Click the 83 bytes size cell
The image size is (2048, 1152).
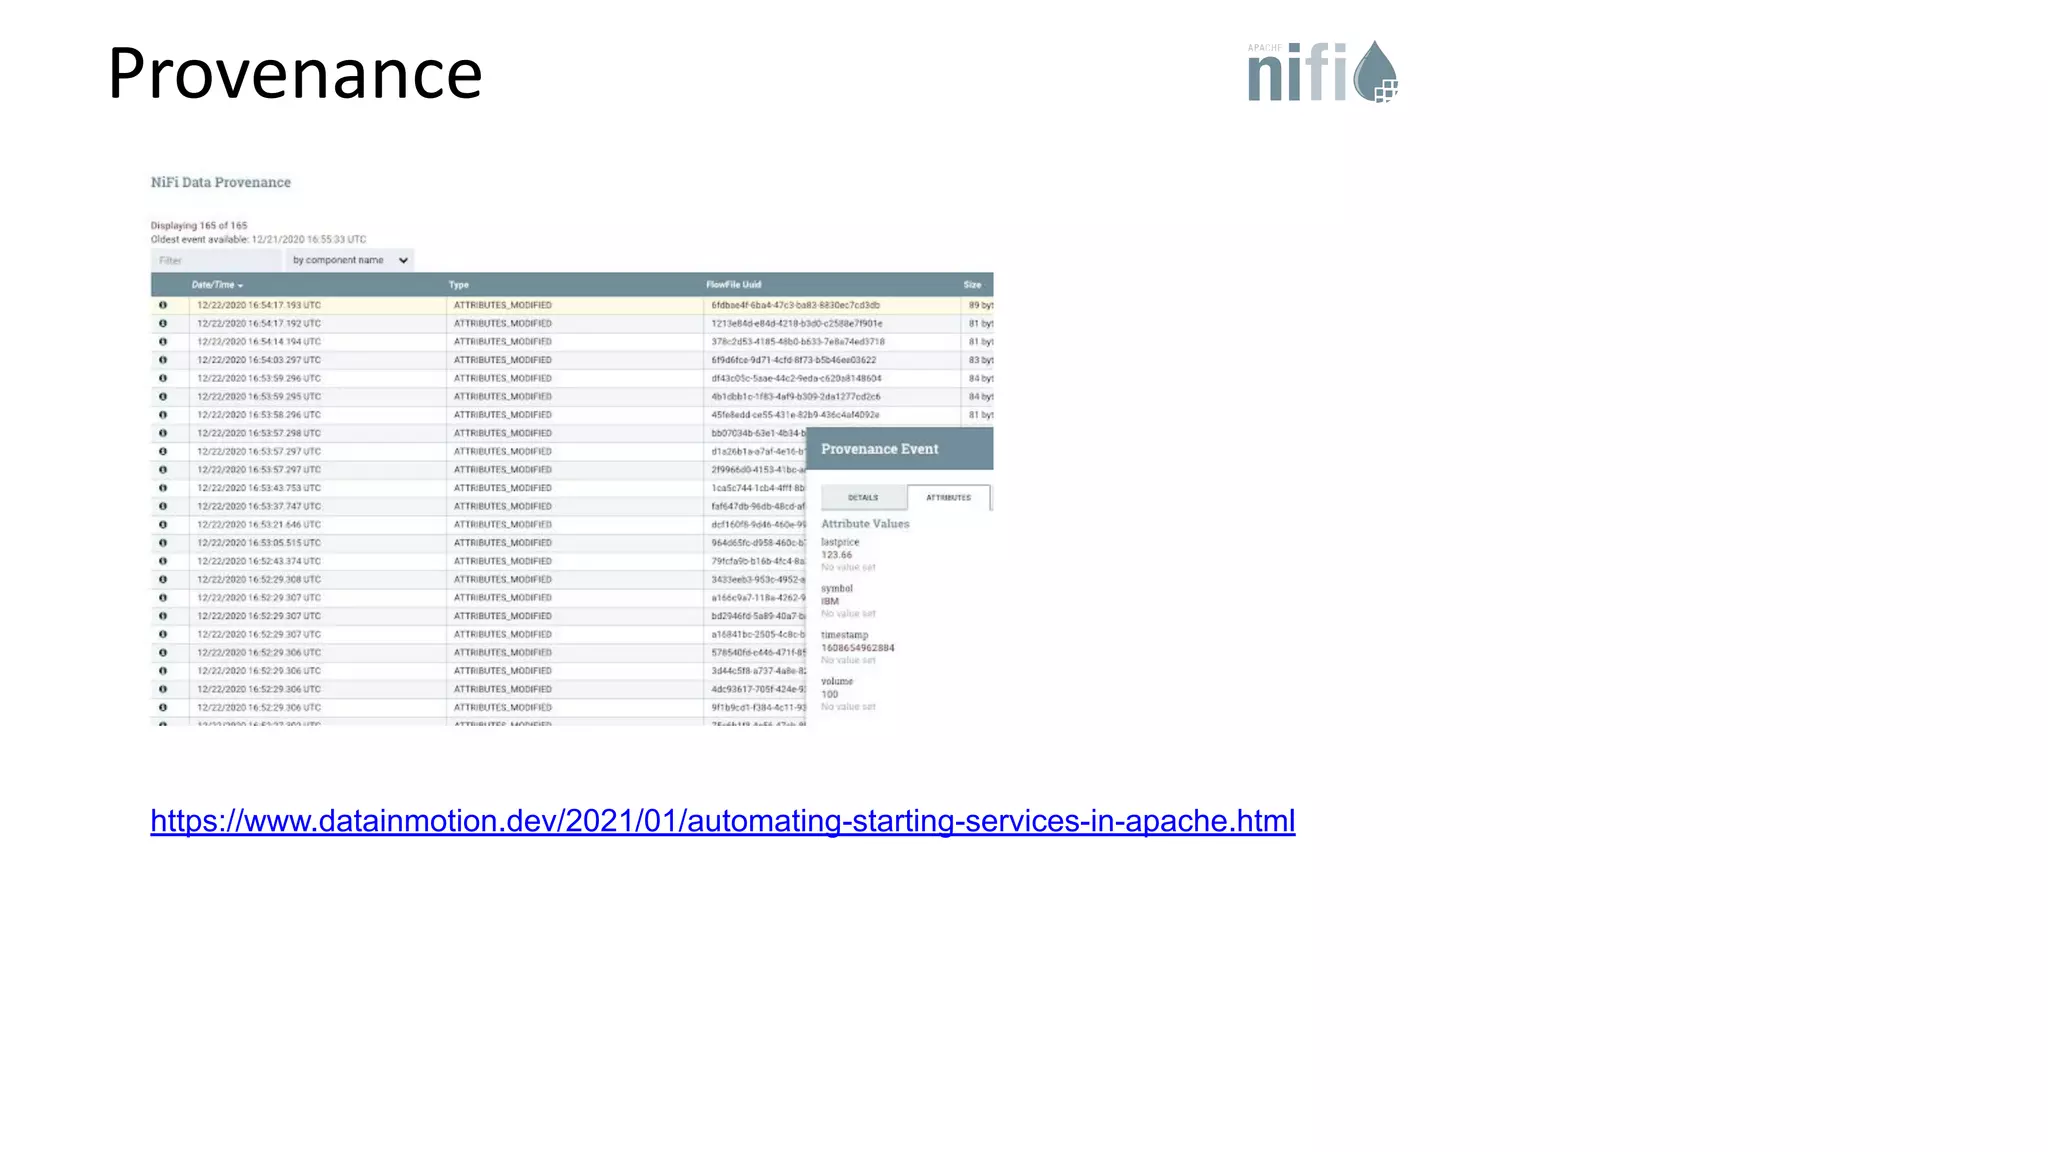pos(980,360)
